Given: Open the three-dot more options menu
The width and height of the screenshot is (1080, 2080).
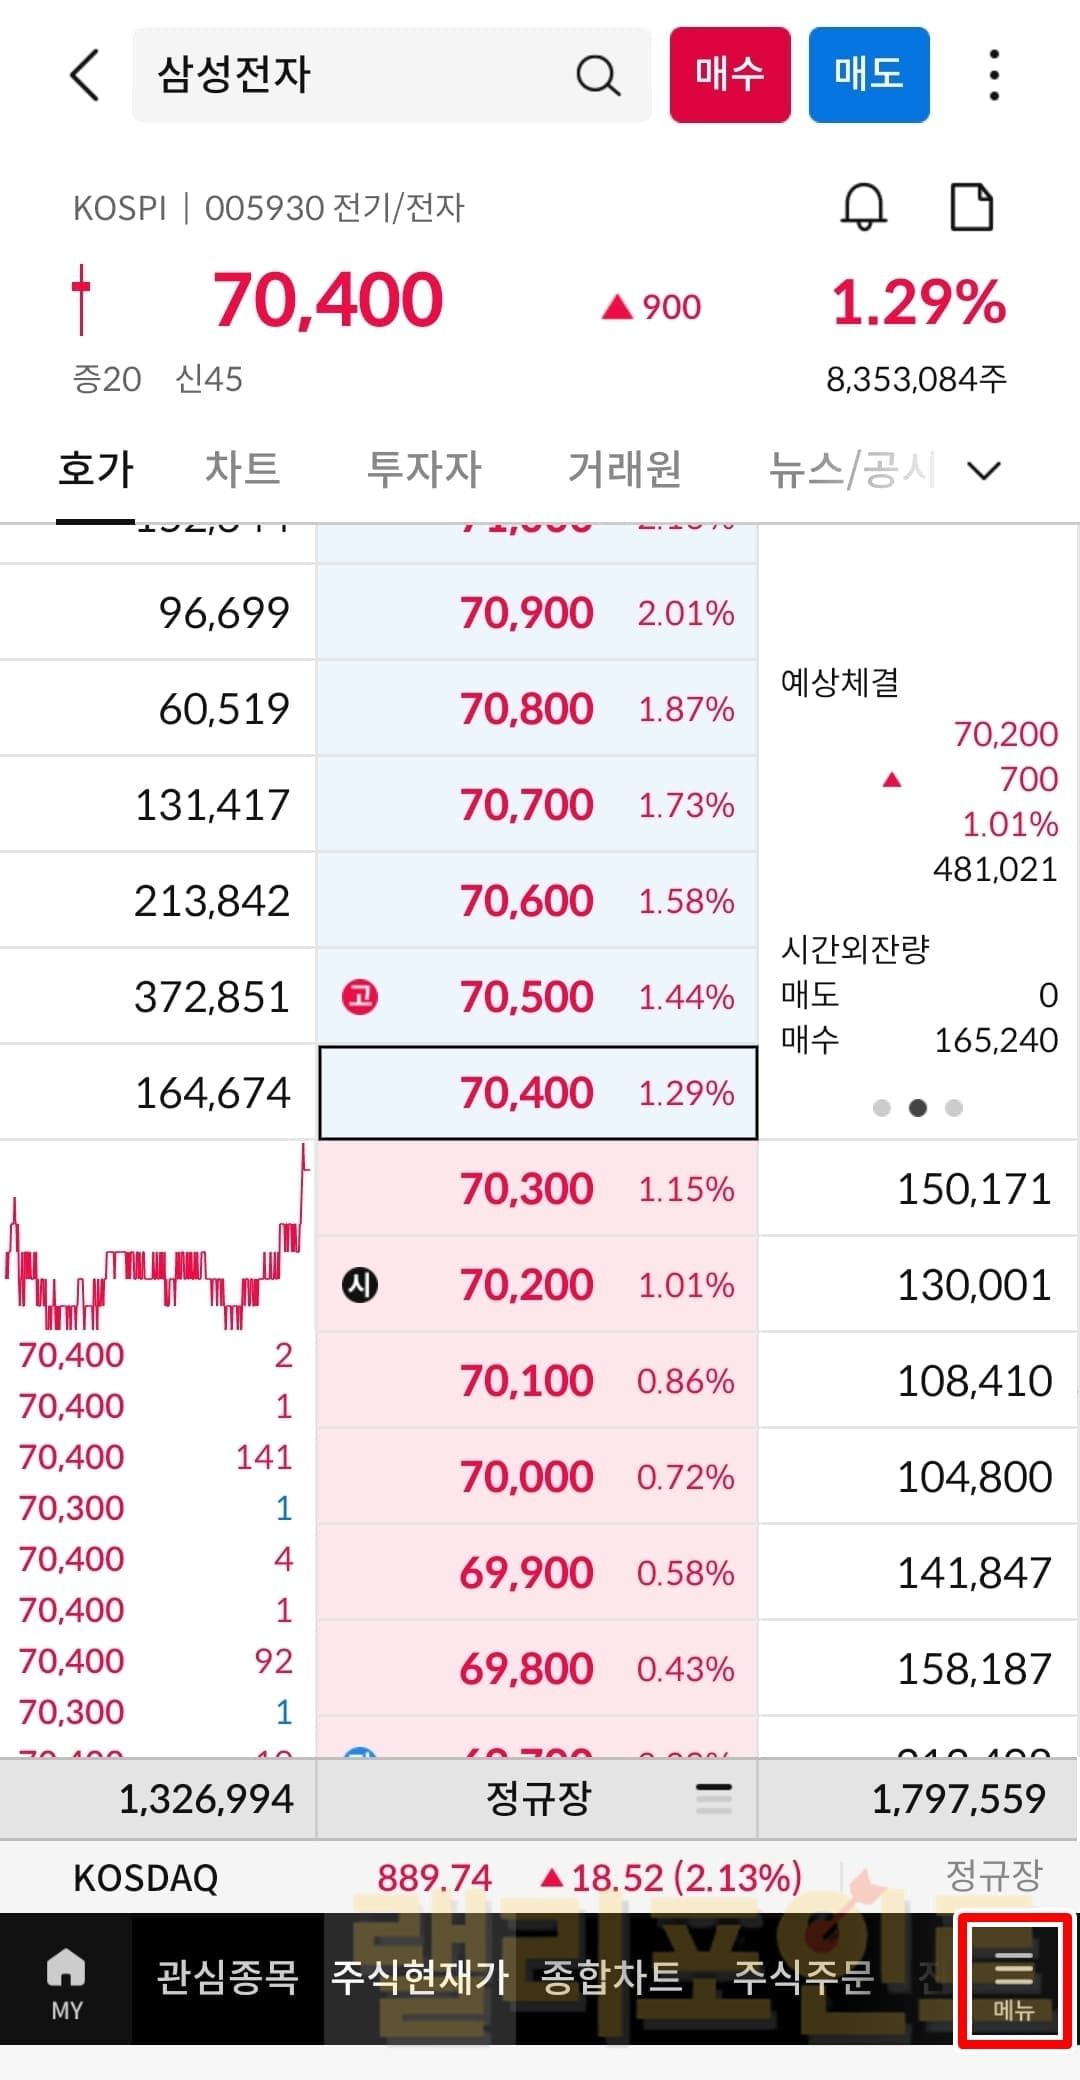Looking at the screenshot, I should click(x=993, y=76).
